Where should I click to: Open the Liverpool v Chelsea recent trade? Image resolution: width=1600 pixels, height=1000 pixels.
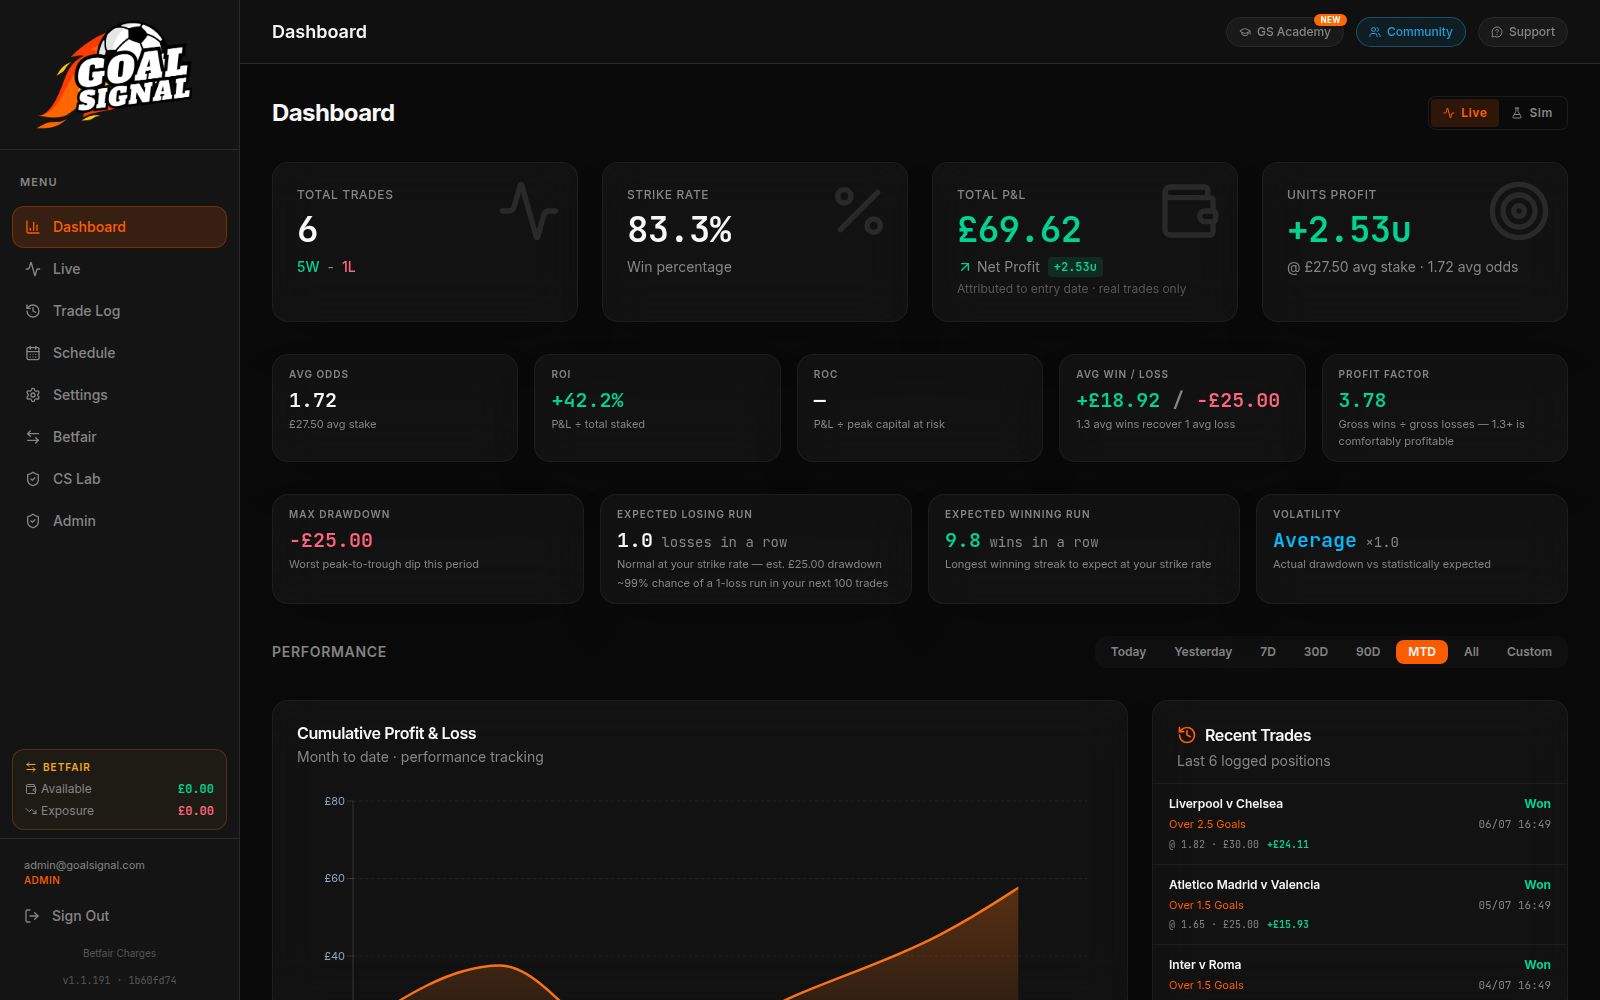click(x=1359, y=824)
